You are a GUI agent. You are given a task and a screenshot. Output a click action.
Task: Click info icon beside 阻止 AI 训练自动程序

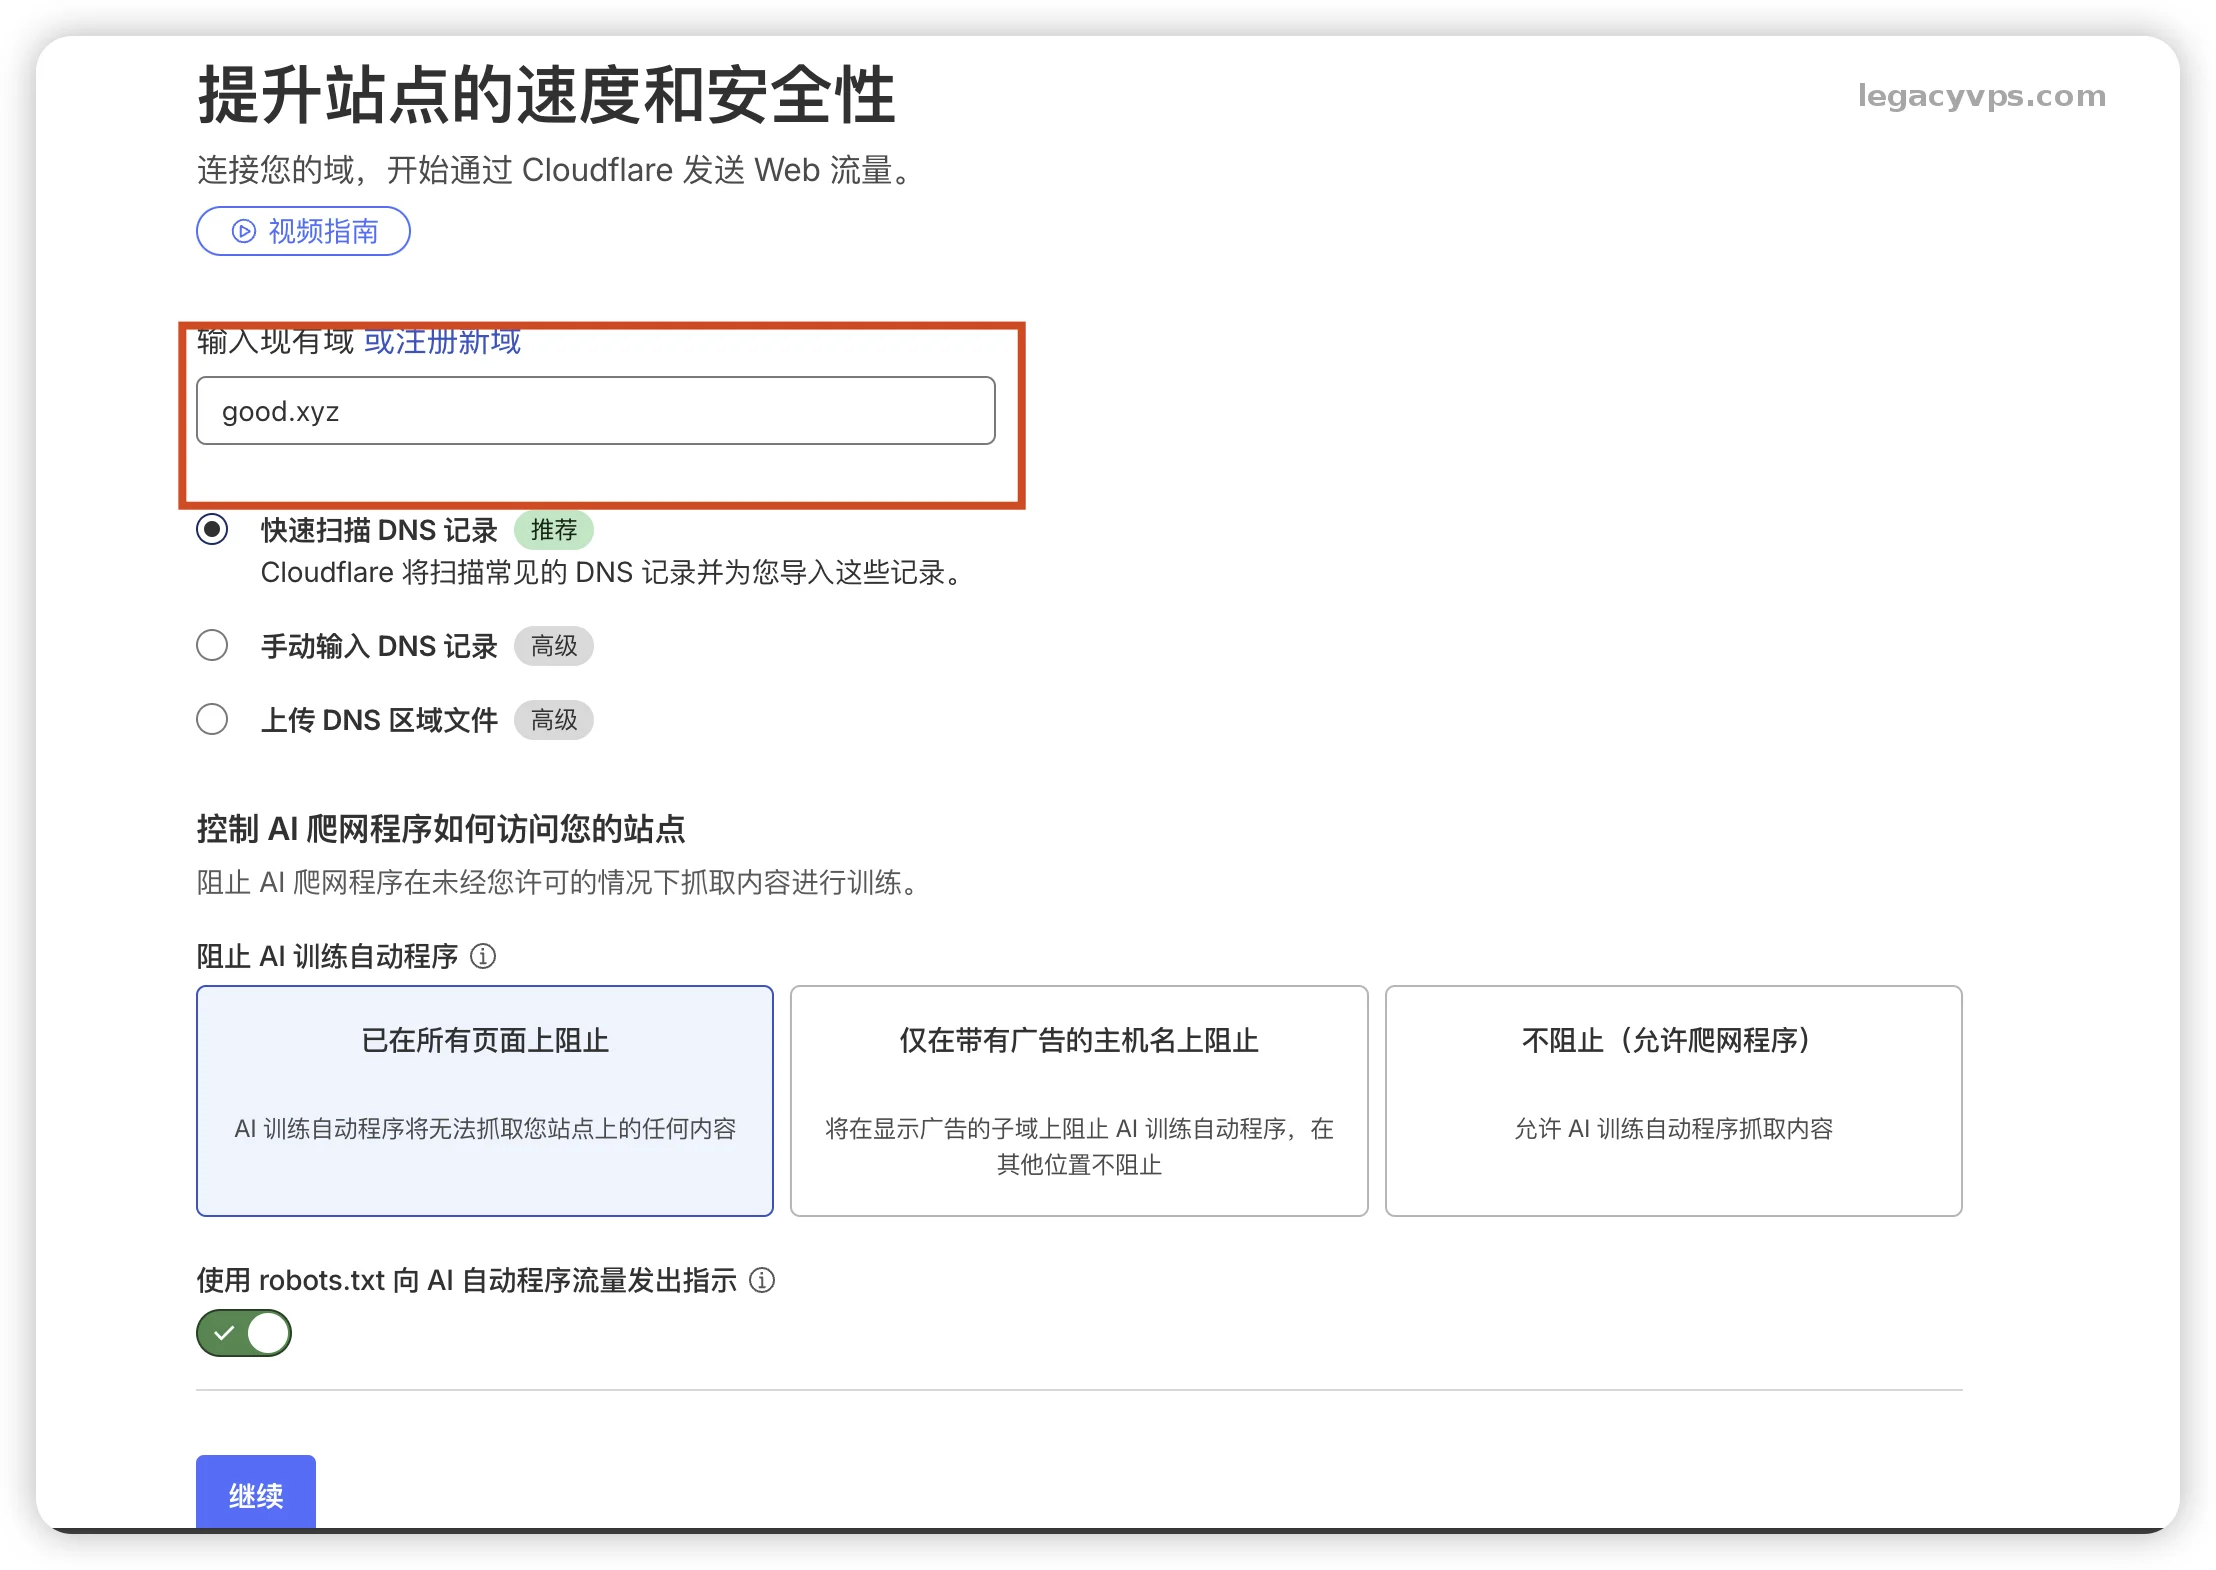[483, 956]
